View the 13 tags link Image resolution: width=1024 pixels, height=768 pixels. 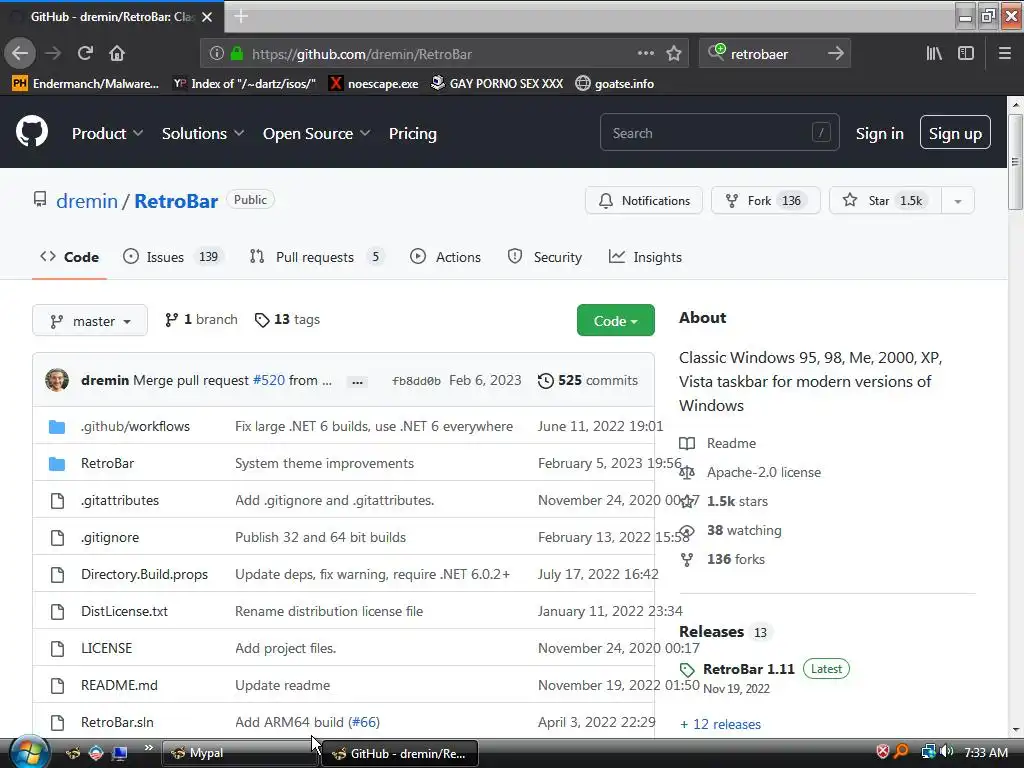(x=287, y=320)
